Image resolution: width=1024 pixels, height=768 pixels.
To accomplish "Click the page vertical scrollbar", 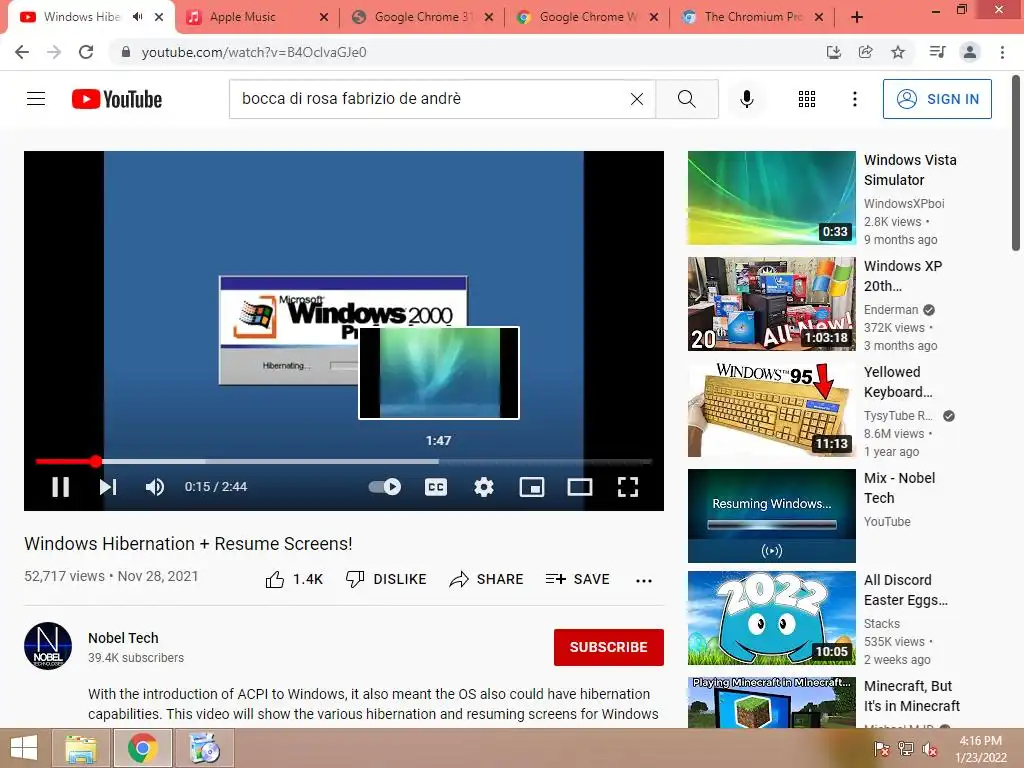I will point(1016,163).
